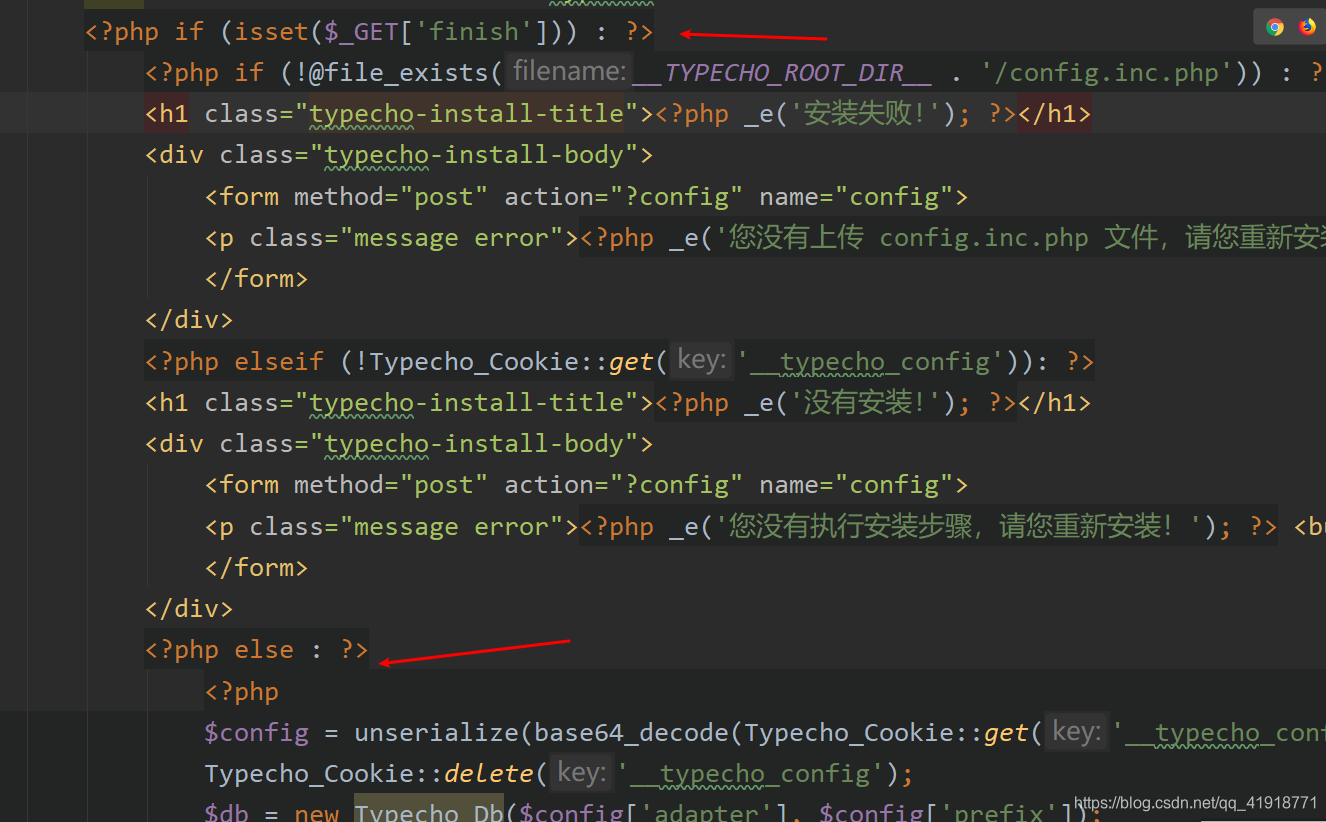Click the unserialize function call
The height and width of the screenshot is (822, 1326).
coord(437,733)
